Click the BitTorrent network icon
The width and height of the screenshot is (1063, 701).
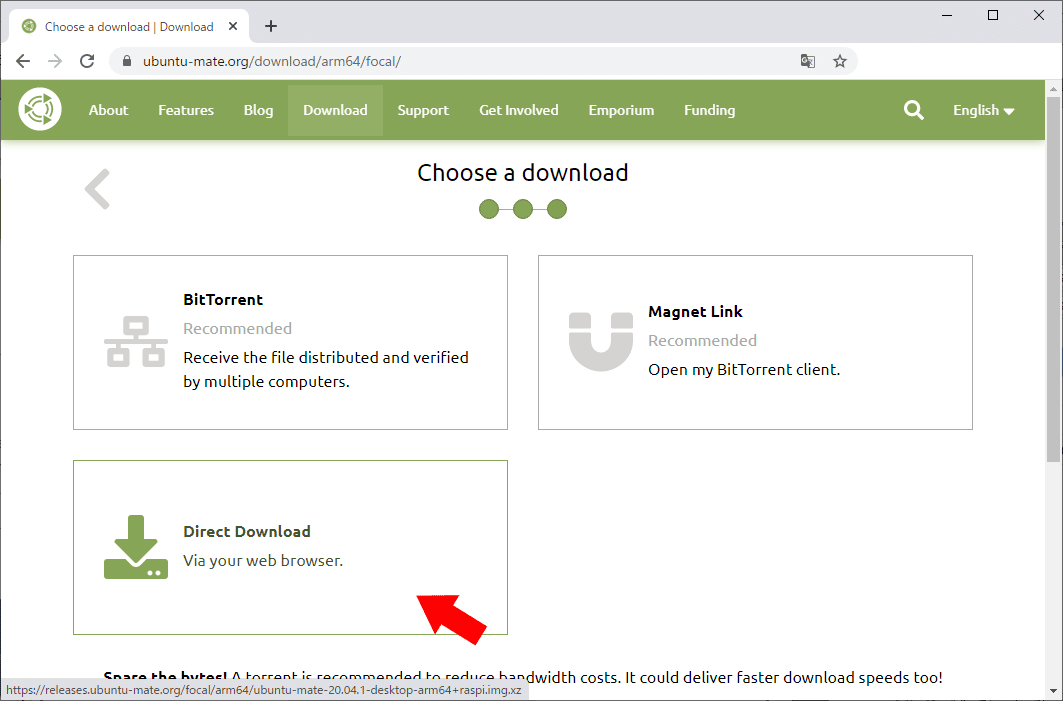[136, 342]
